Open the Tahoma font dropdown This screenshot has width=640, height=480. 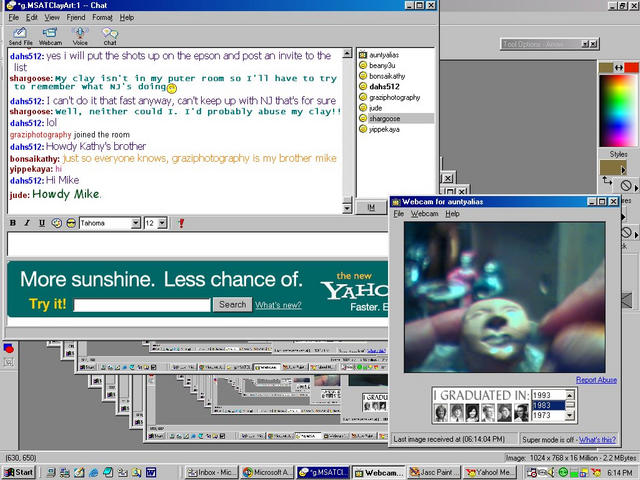click(136, 223)
